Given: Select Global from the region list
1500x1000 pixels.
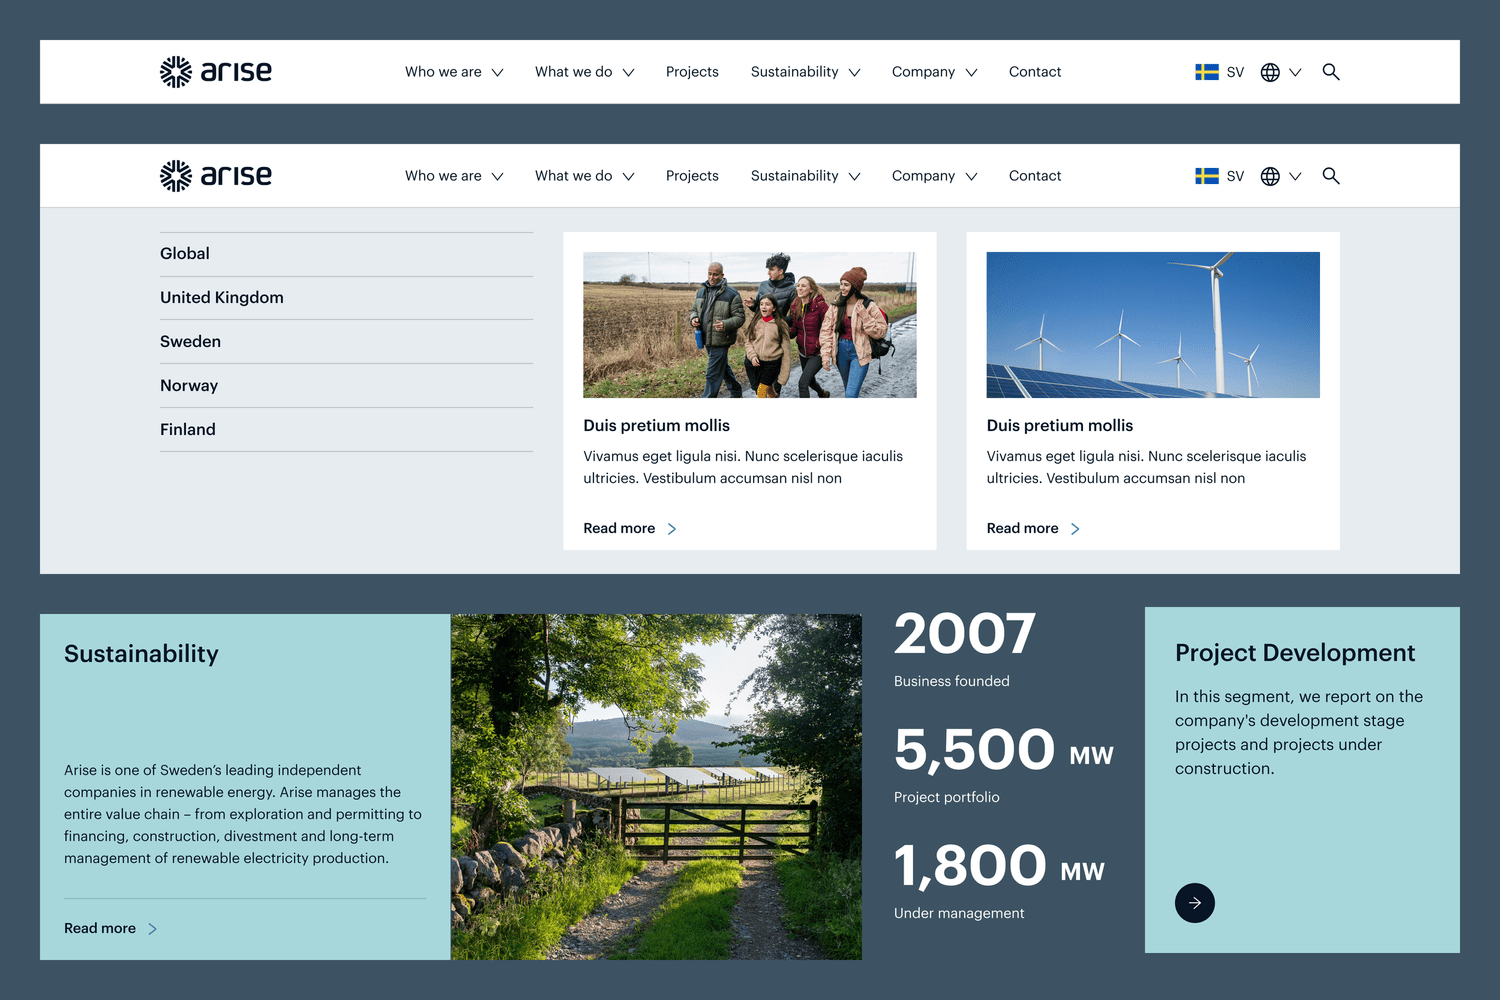Looking at the screenshot, I should coord(346,254).
